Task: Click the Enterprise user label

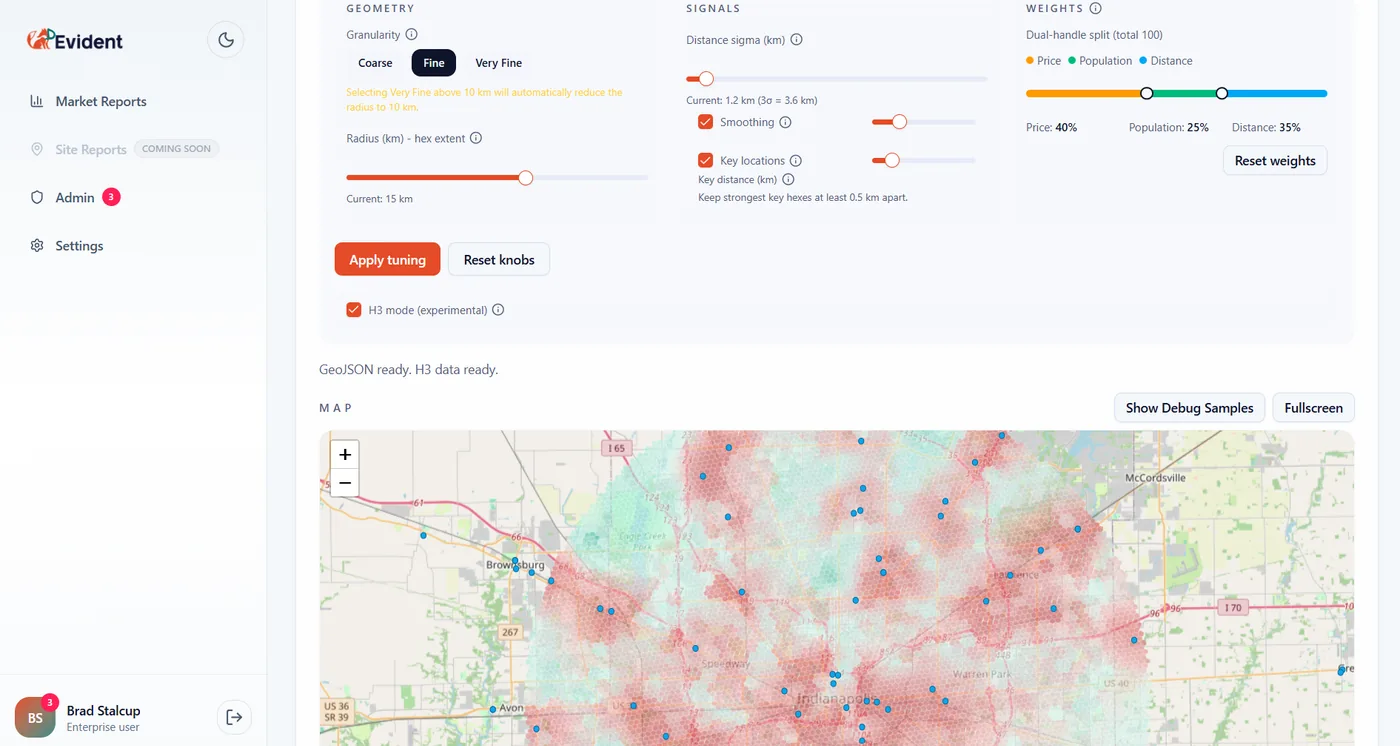Action: 103,727
